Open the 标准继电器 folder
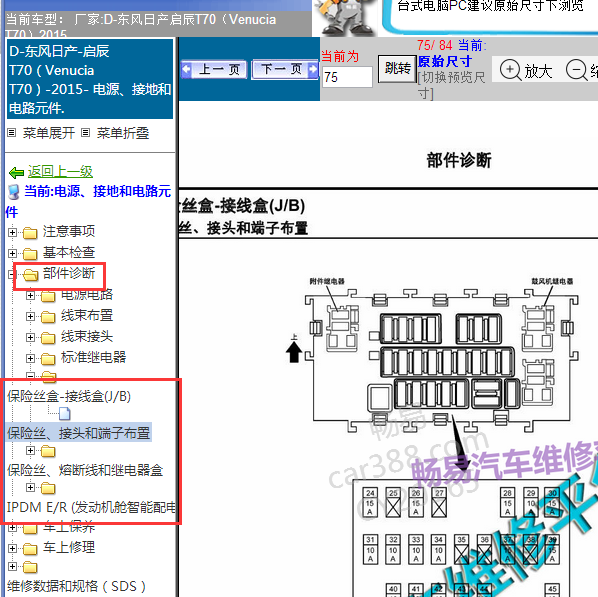Viewport: 598px width, 597px height. click(x=93, y=357)
